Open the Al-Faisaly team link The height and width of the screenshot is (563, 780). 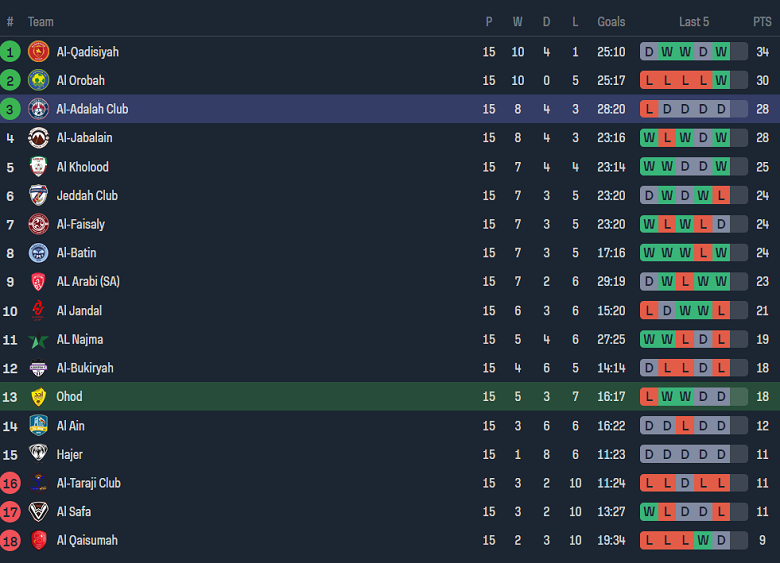80,224
